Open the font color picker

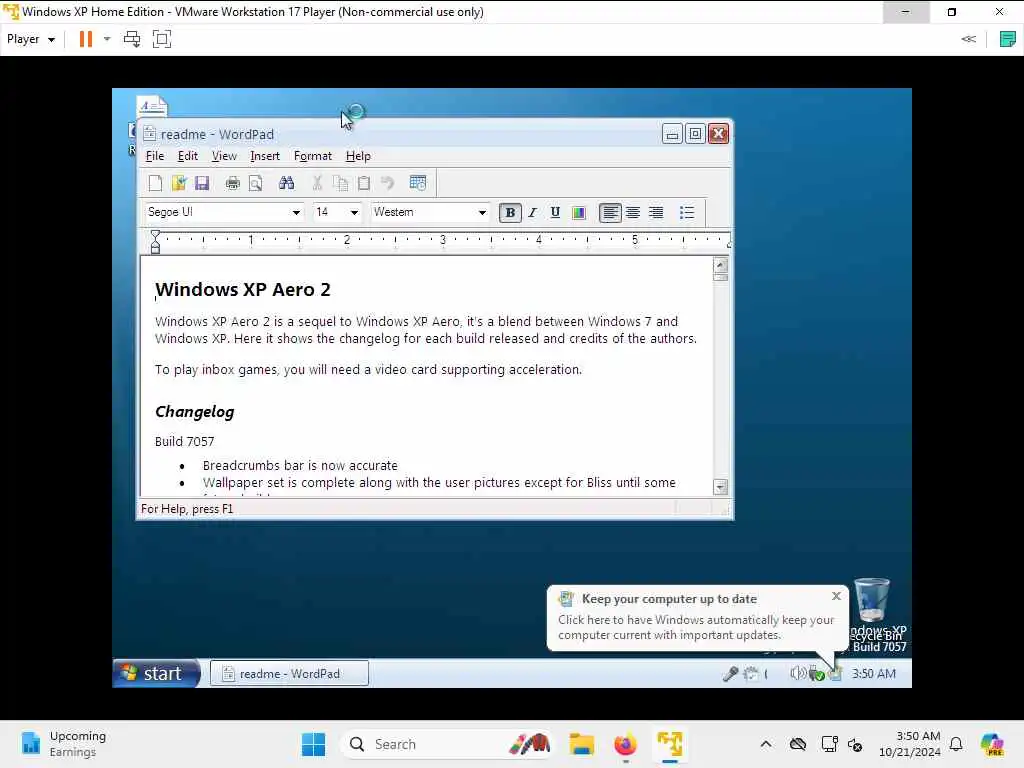point(579,213)
